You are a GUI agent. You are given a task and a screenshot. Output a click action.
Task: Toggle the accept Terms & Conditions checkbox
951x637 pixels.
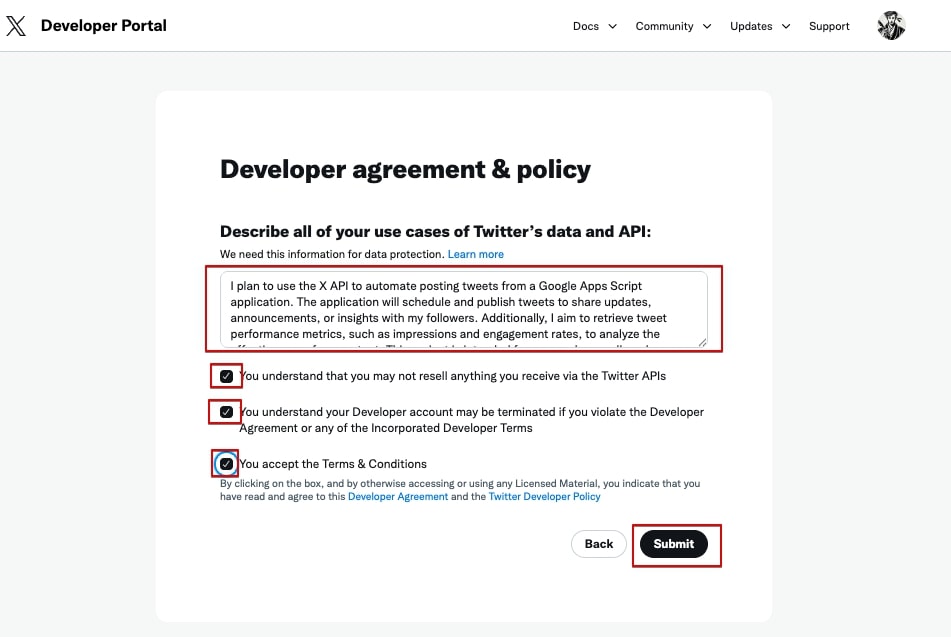(226, 464)
